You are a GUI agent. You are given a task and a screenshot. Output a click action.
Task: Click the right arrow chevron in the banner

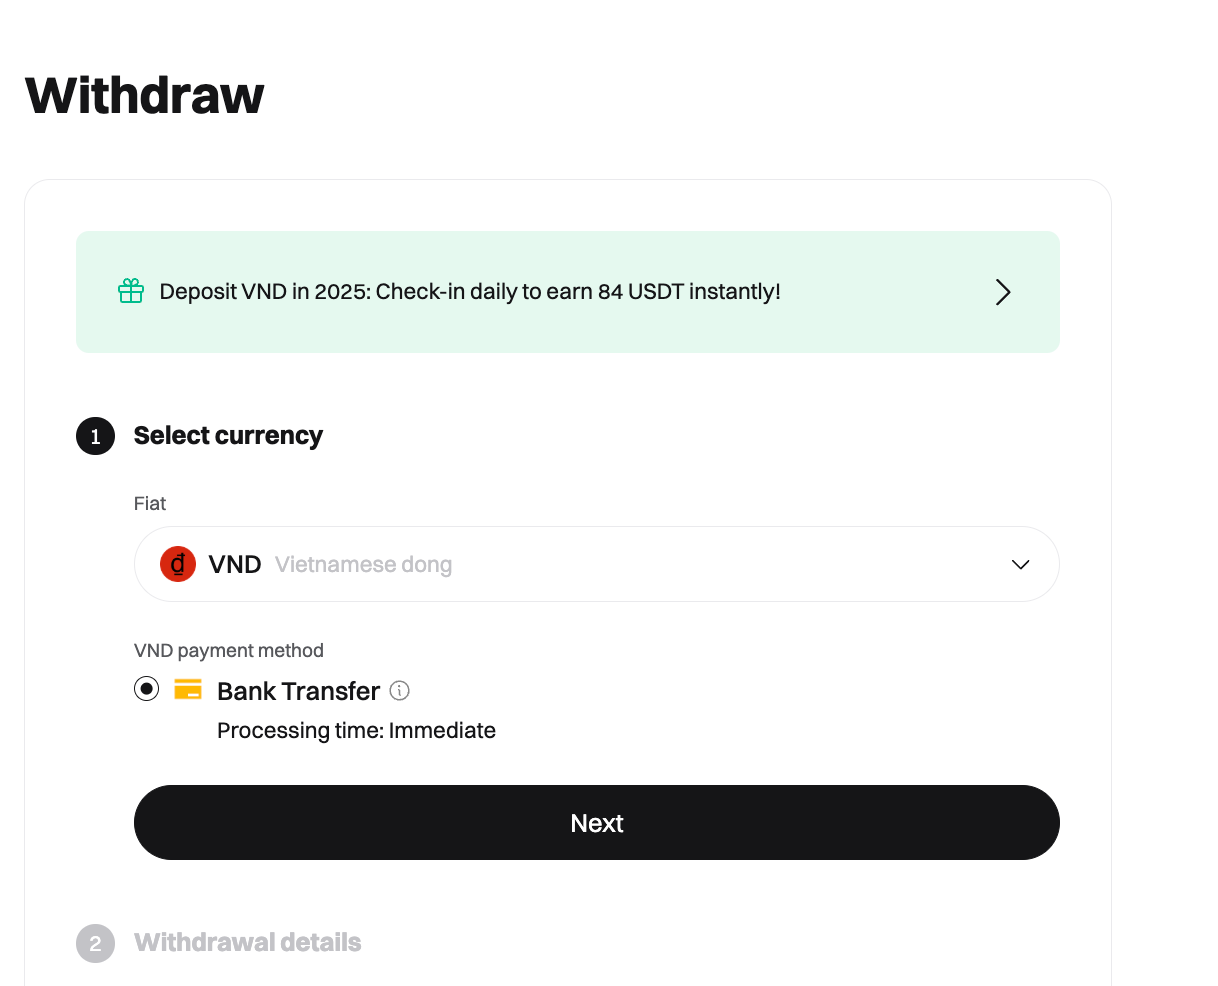click(x=1003, y=292)
